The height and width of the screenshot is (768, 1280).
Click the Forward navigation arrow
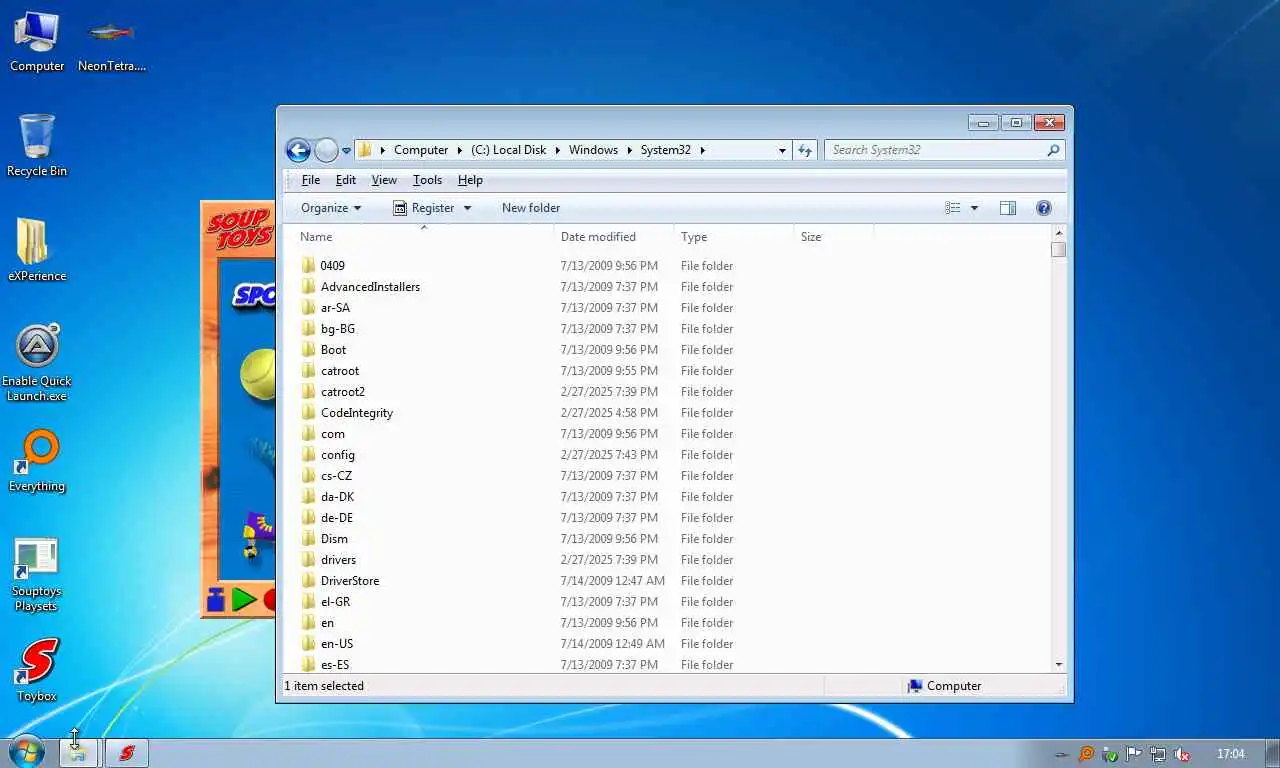coord(326,150)
